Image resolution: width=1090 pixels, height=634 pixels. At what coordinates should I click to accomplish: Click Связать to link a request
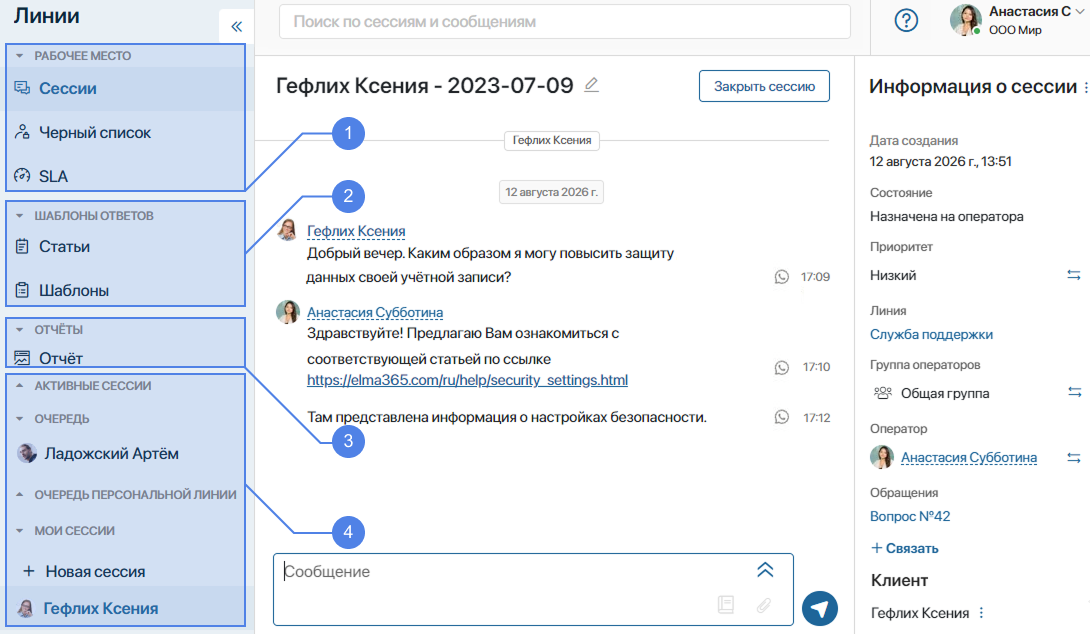[904, 548]
